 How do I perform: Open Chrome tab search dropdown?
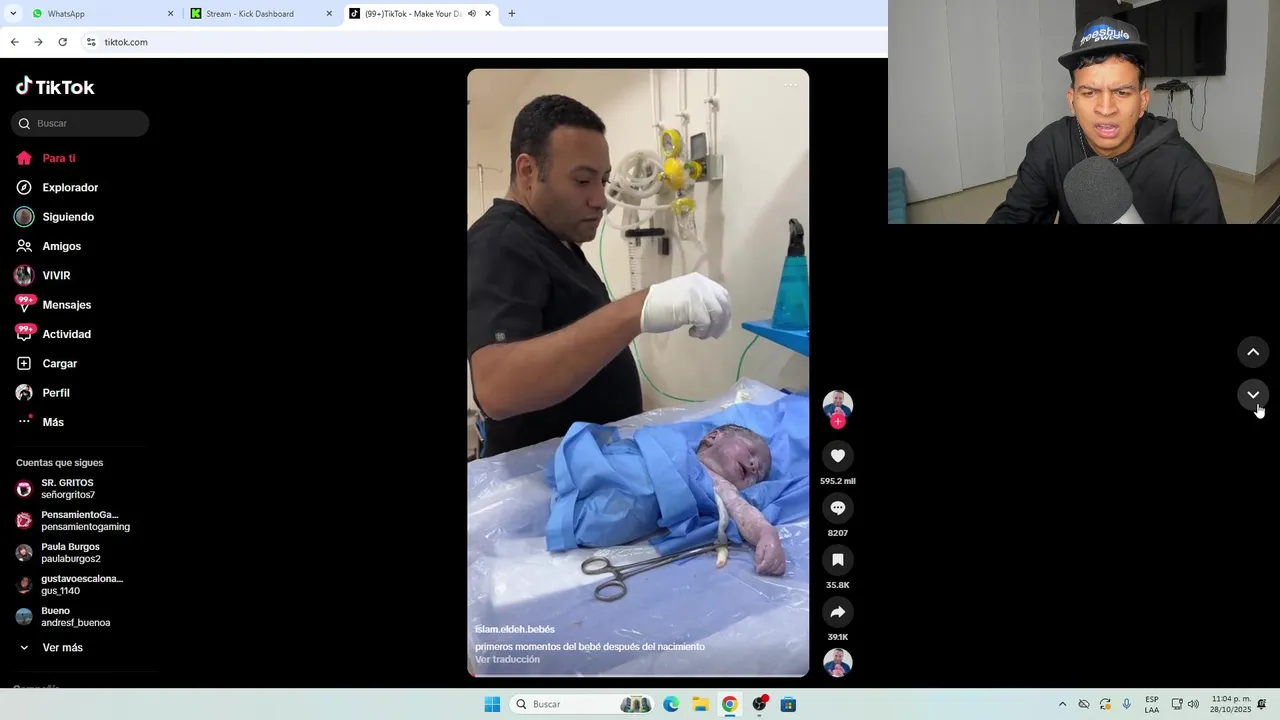point(12,14)
